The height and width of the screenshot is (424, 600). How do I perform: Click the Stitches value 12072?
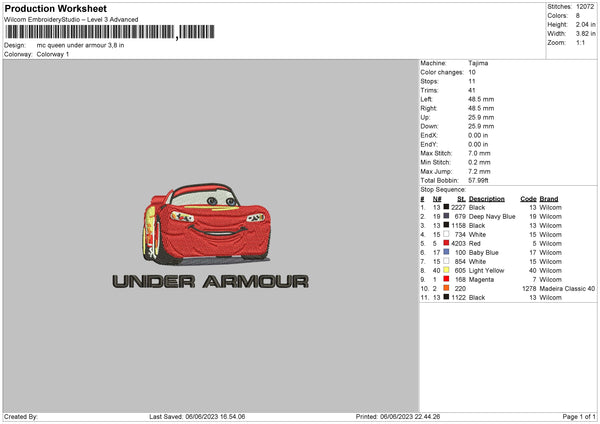(585, 7)
